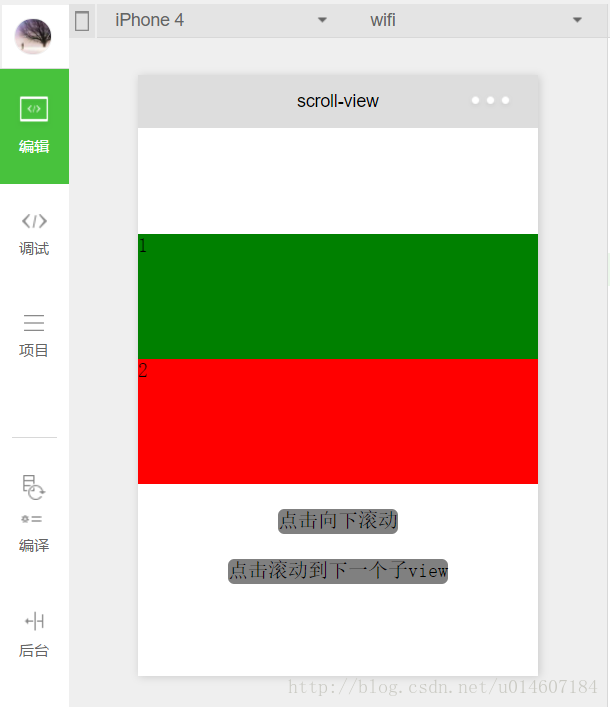
Task: Open the user avatar profile picture
Action: click(x=33, y=36)
